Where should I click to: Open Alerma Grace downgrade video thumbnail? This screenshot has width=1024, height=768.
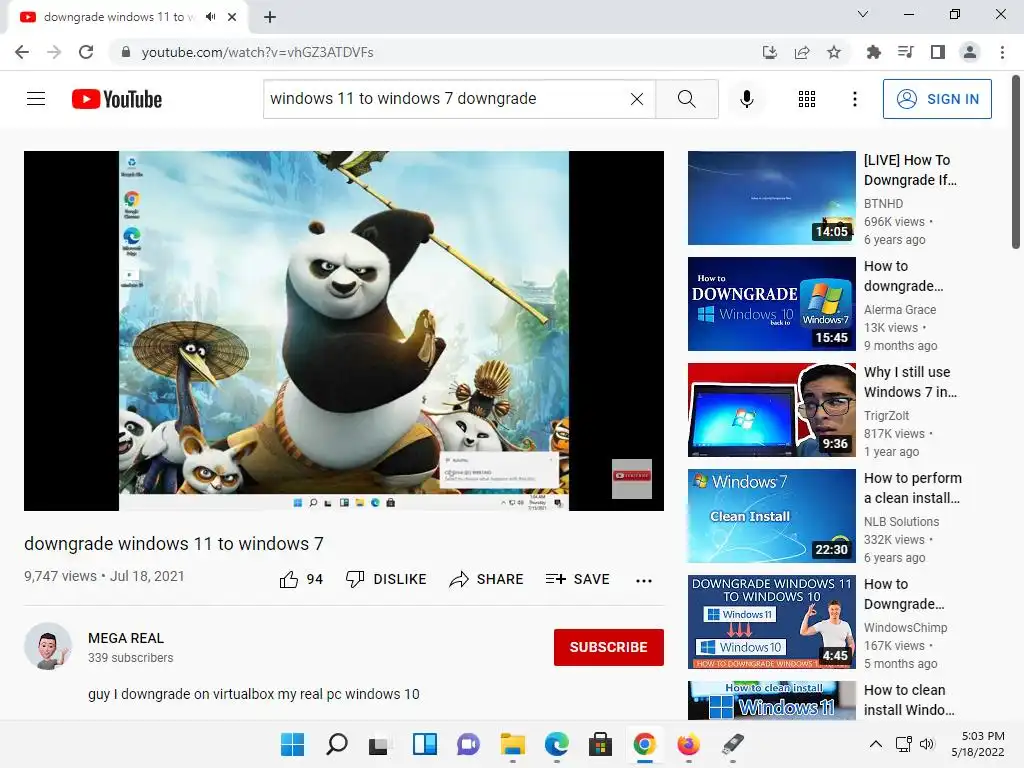[771, 304]
